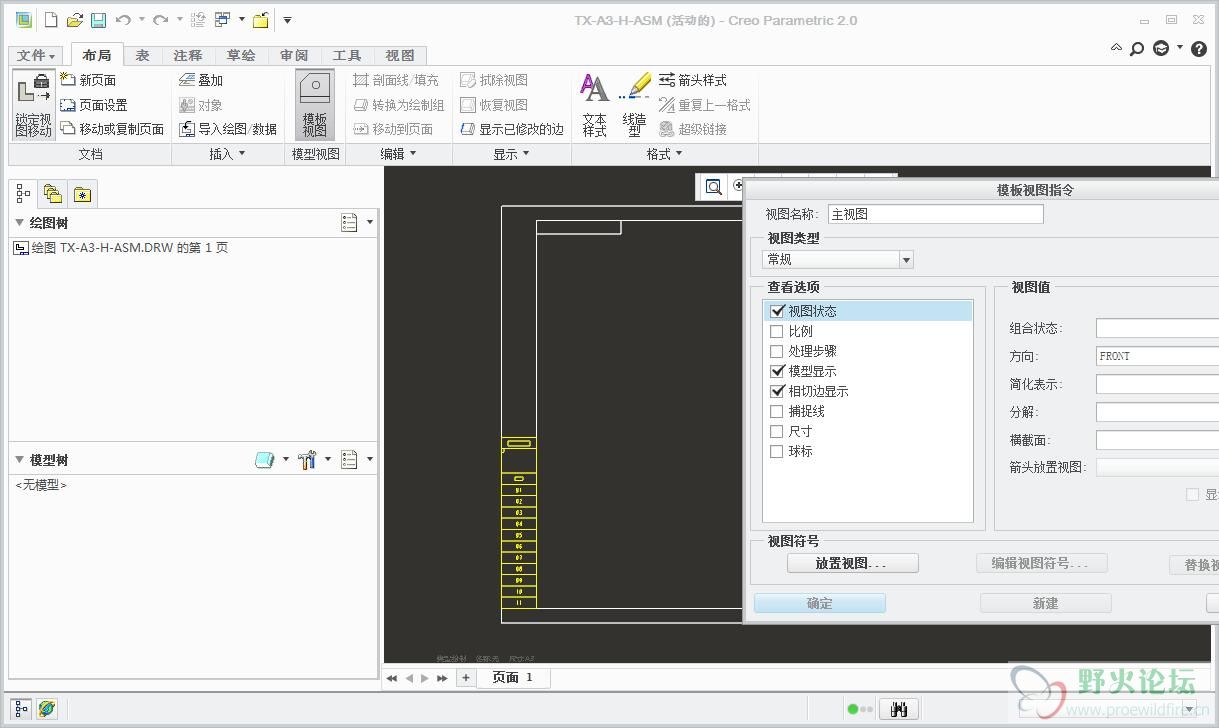Check the 尺寸 checkbox

(x=777, y=431)
